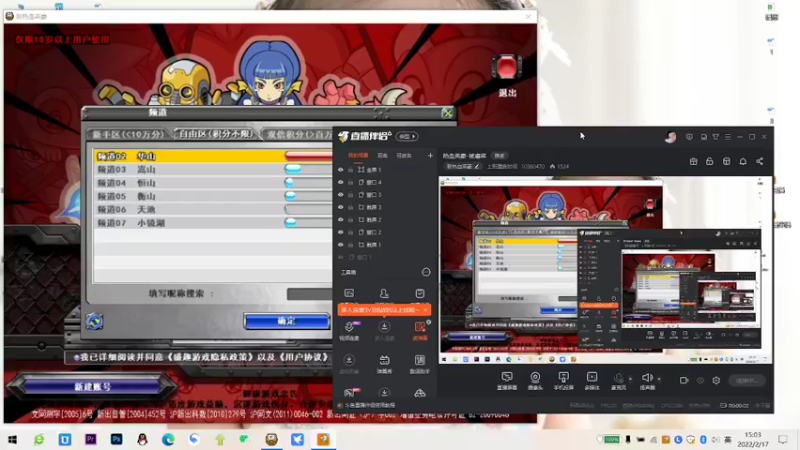
Task: Open the 盛趣游戏隐私政策 link
Action: [206, 357]
